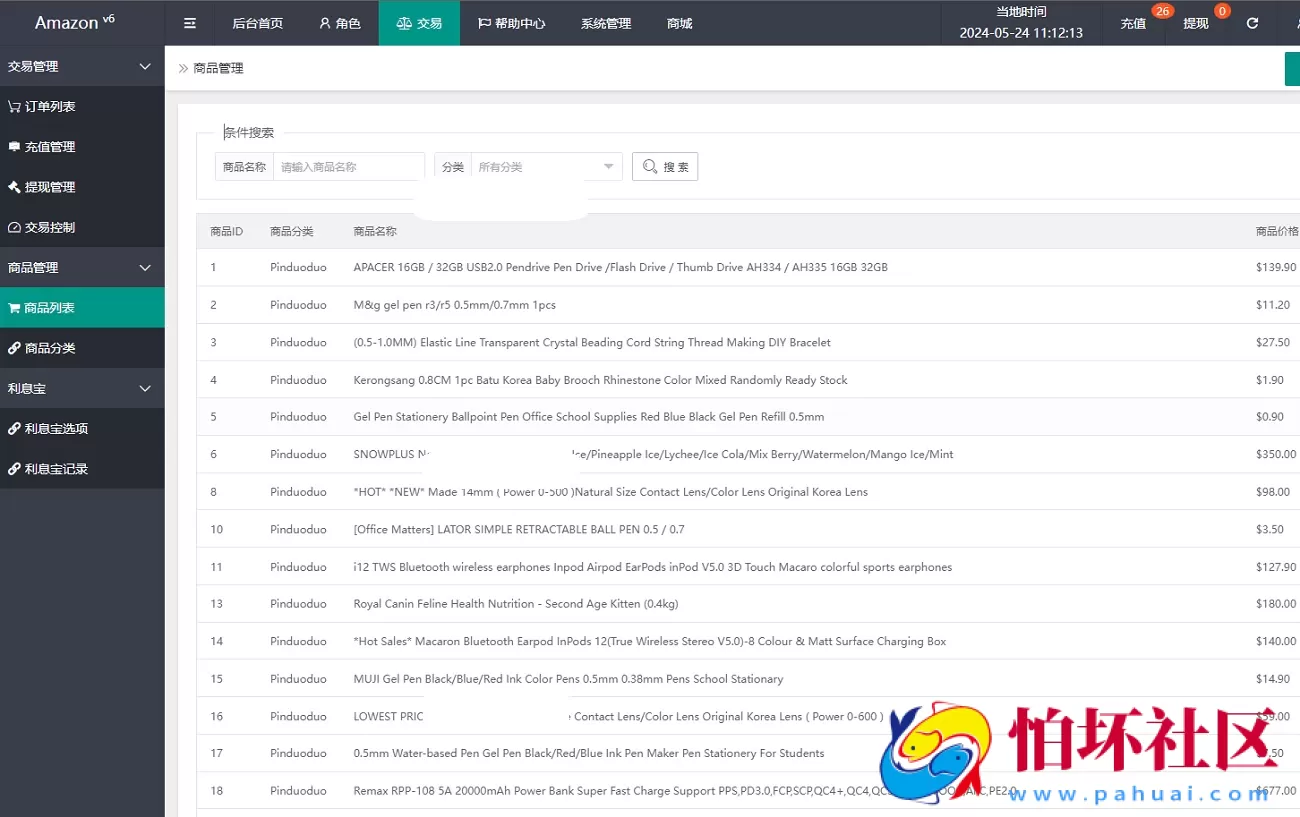Open the 系统管理 top menu
This screenshot has width=1300, height=817.
(606, 23)
